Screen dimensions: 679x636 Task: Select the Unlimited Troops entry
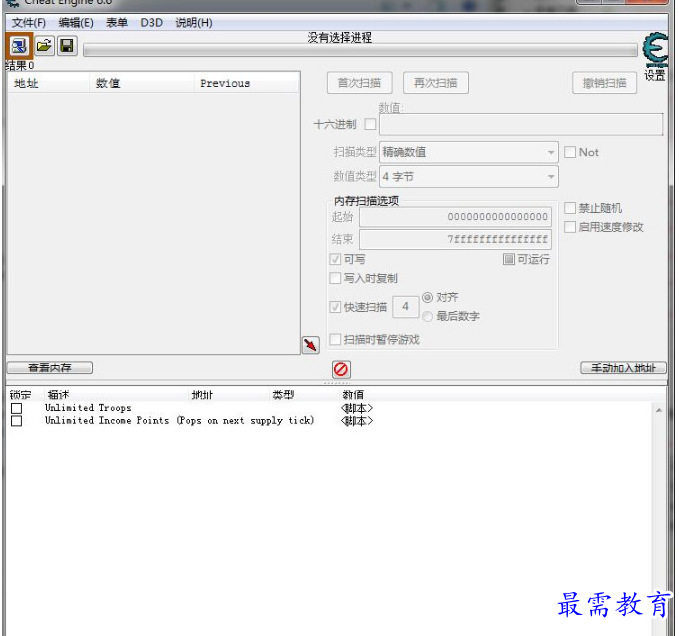click(88, 408)
